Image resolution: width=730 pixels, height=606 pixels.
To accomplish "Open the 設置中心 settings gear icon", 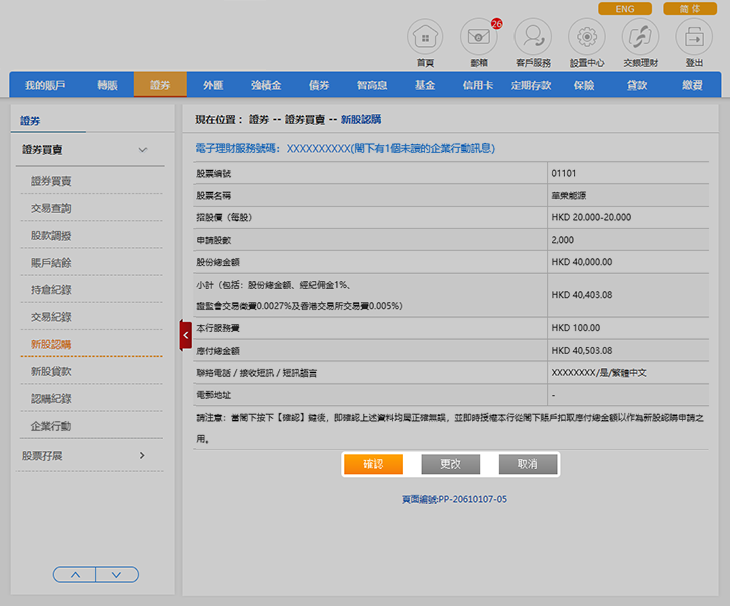I will pyautogui.click(x=586, y=38).
